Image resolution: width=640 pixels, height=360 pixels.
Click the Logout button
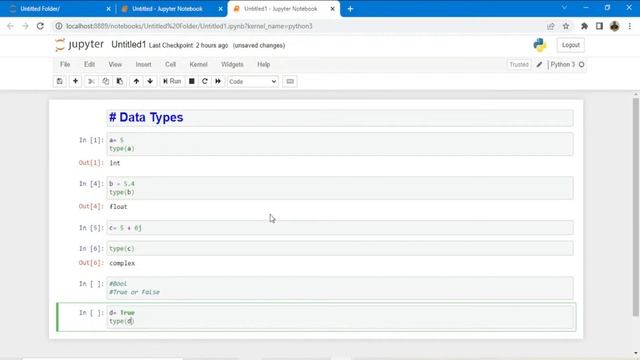571,45
